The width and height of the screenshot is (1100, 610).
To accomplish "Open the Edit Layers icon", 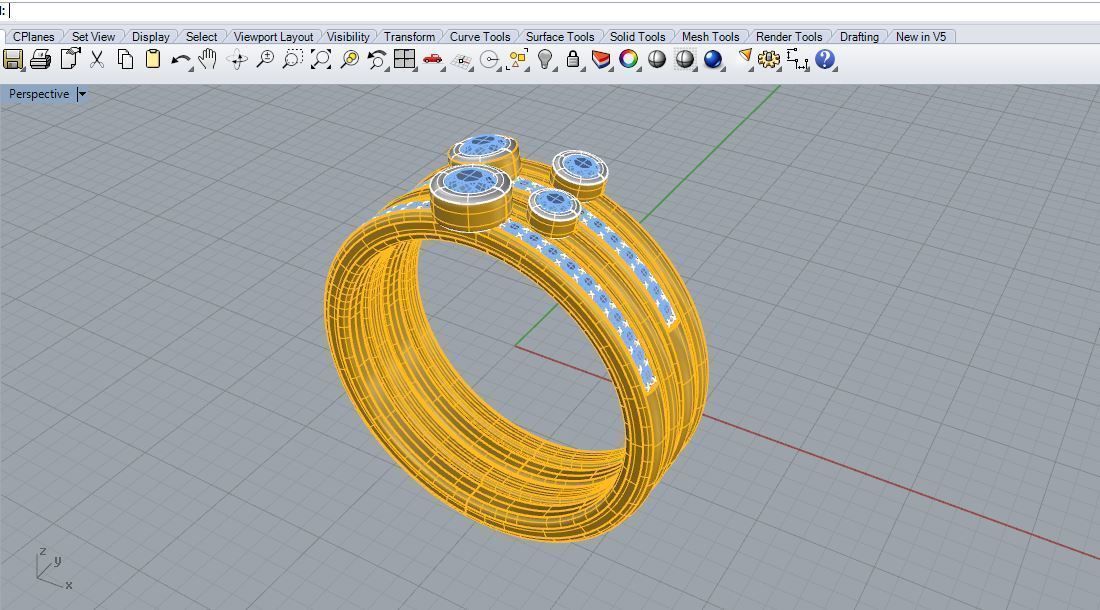I will [x=601, y=60].
